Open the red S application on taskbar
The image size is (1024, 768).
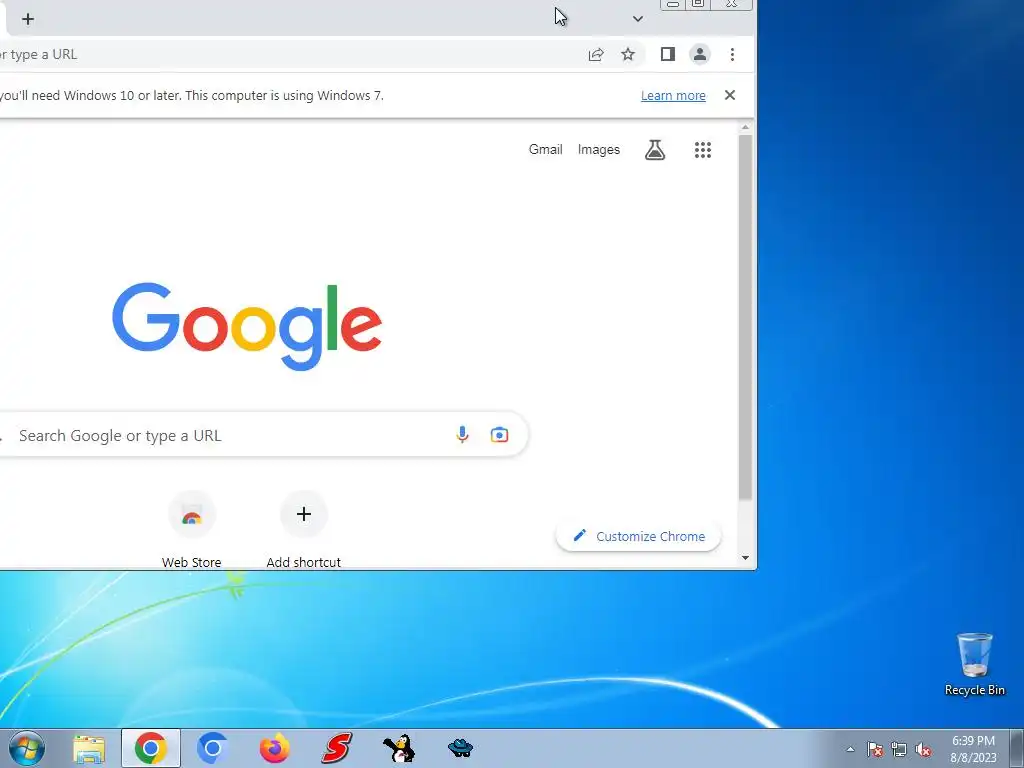coord(336,748)
